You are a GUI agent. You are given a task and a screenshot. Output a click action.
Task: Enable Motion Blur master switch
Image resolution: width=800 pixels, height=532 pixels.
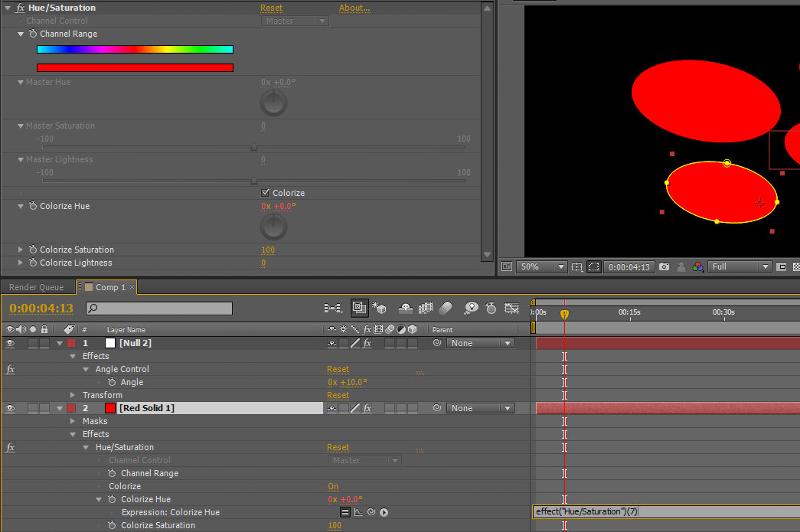pyautogui.click(x=446, y=308)
